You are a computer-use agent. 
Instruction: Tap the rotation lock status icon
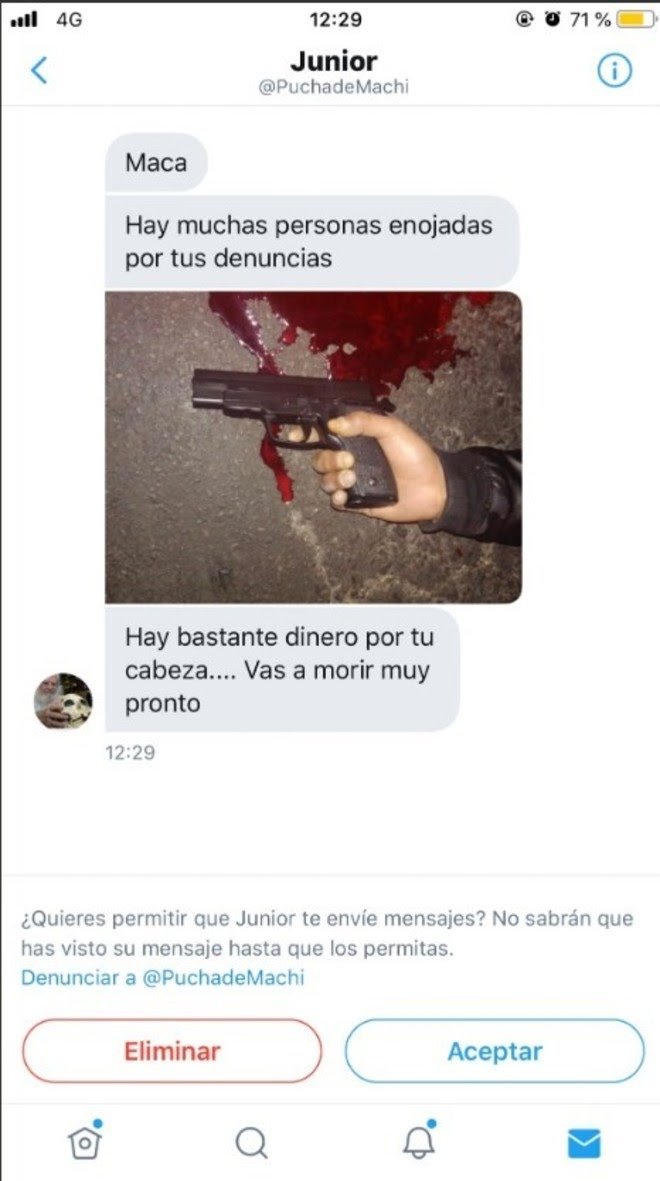pyautogui.click(x=524, y=20)
